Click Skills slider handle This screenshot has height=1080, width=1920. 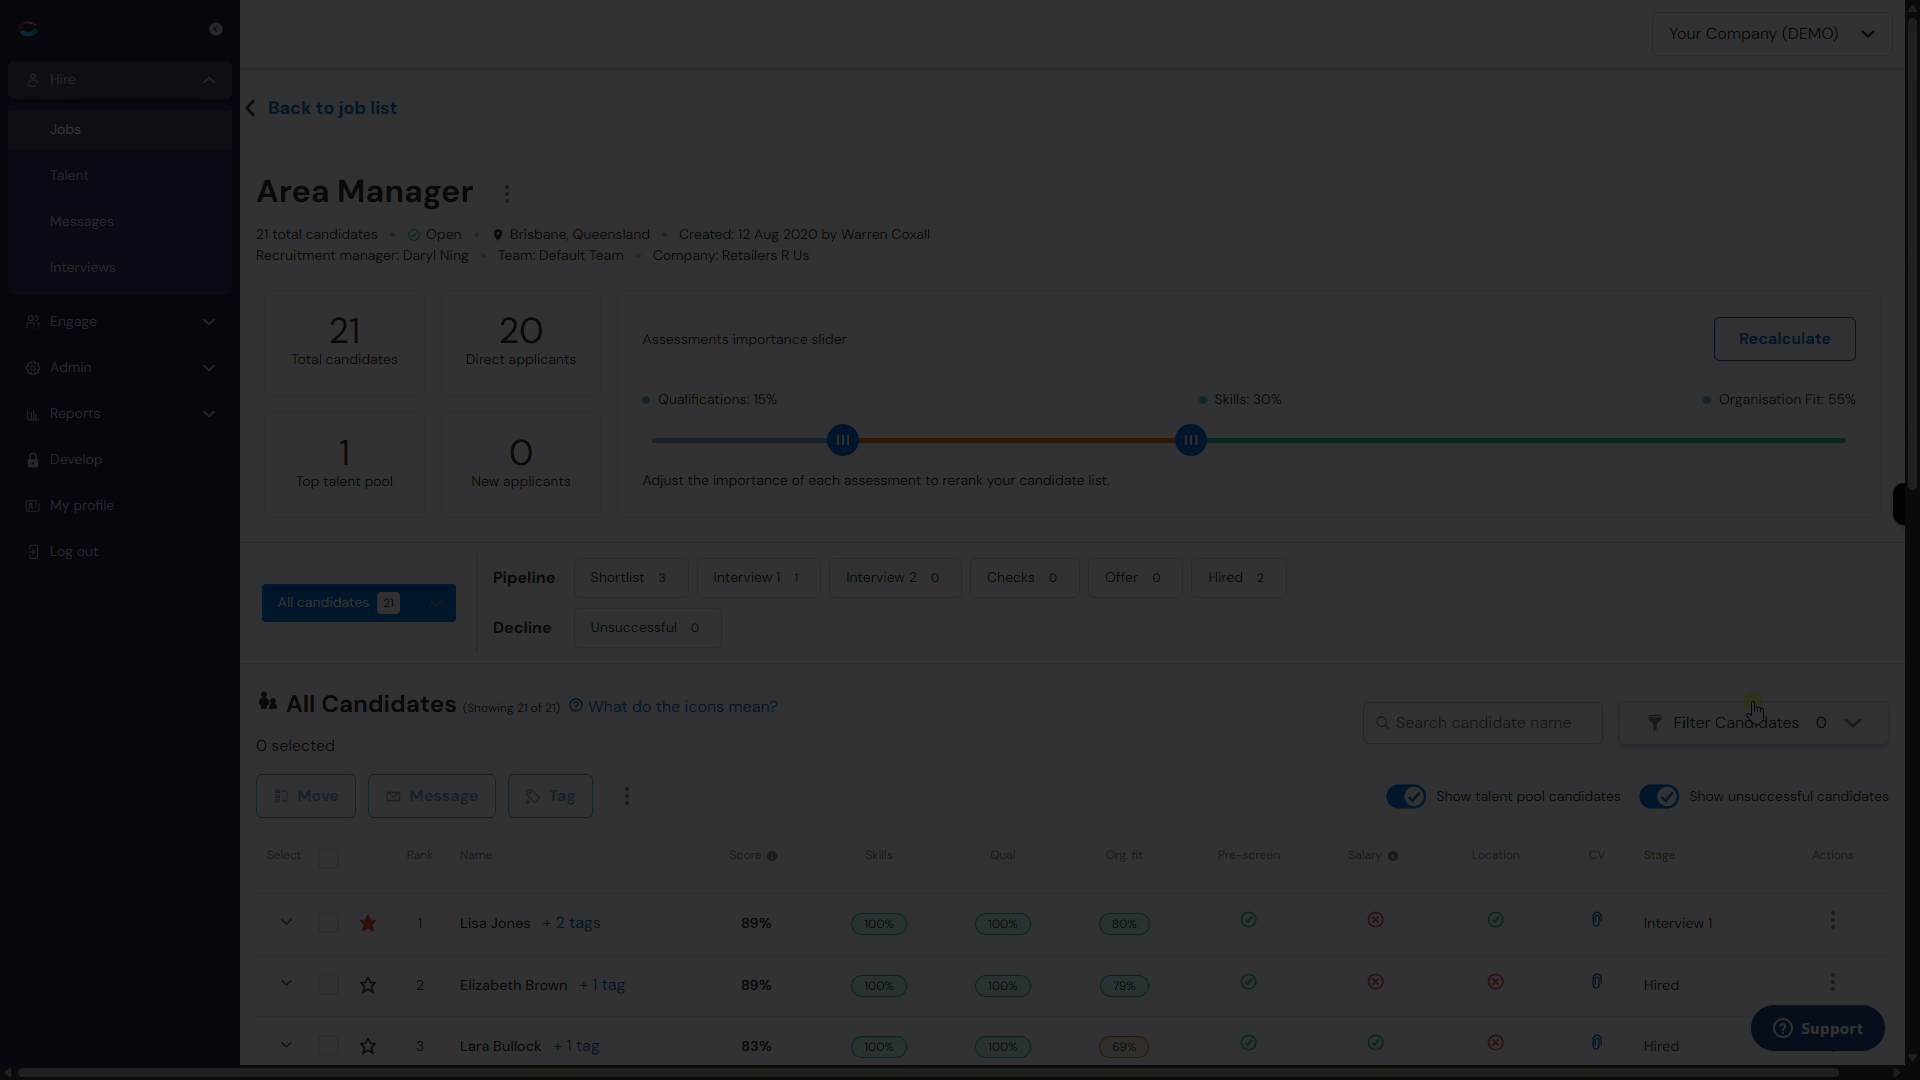[x=1191, y=440]
